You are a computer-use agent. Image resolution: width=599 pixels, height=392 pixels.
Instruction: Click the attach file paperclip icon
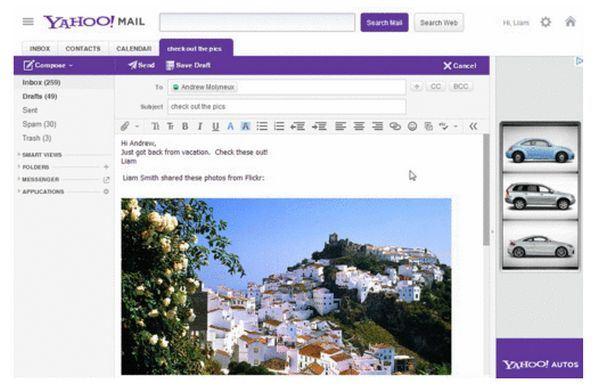coord(125,126)
